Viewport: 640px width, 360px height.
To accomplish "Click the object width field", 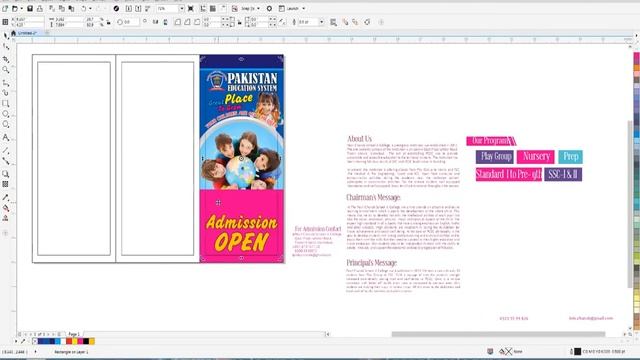I will (69, 19).
